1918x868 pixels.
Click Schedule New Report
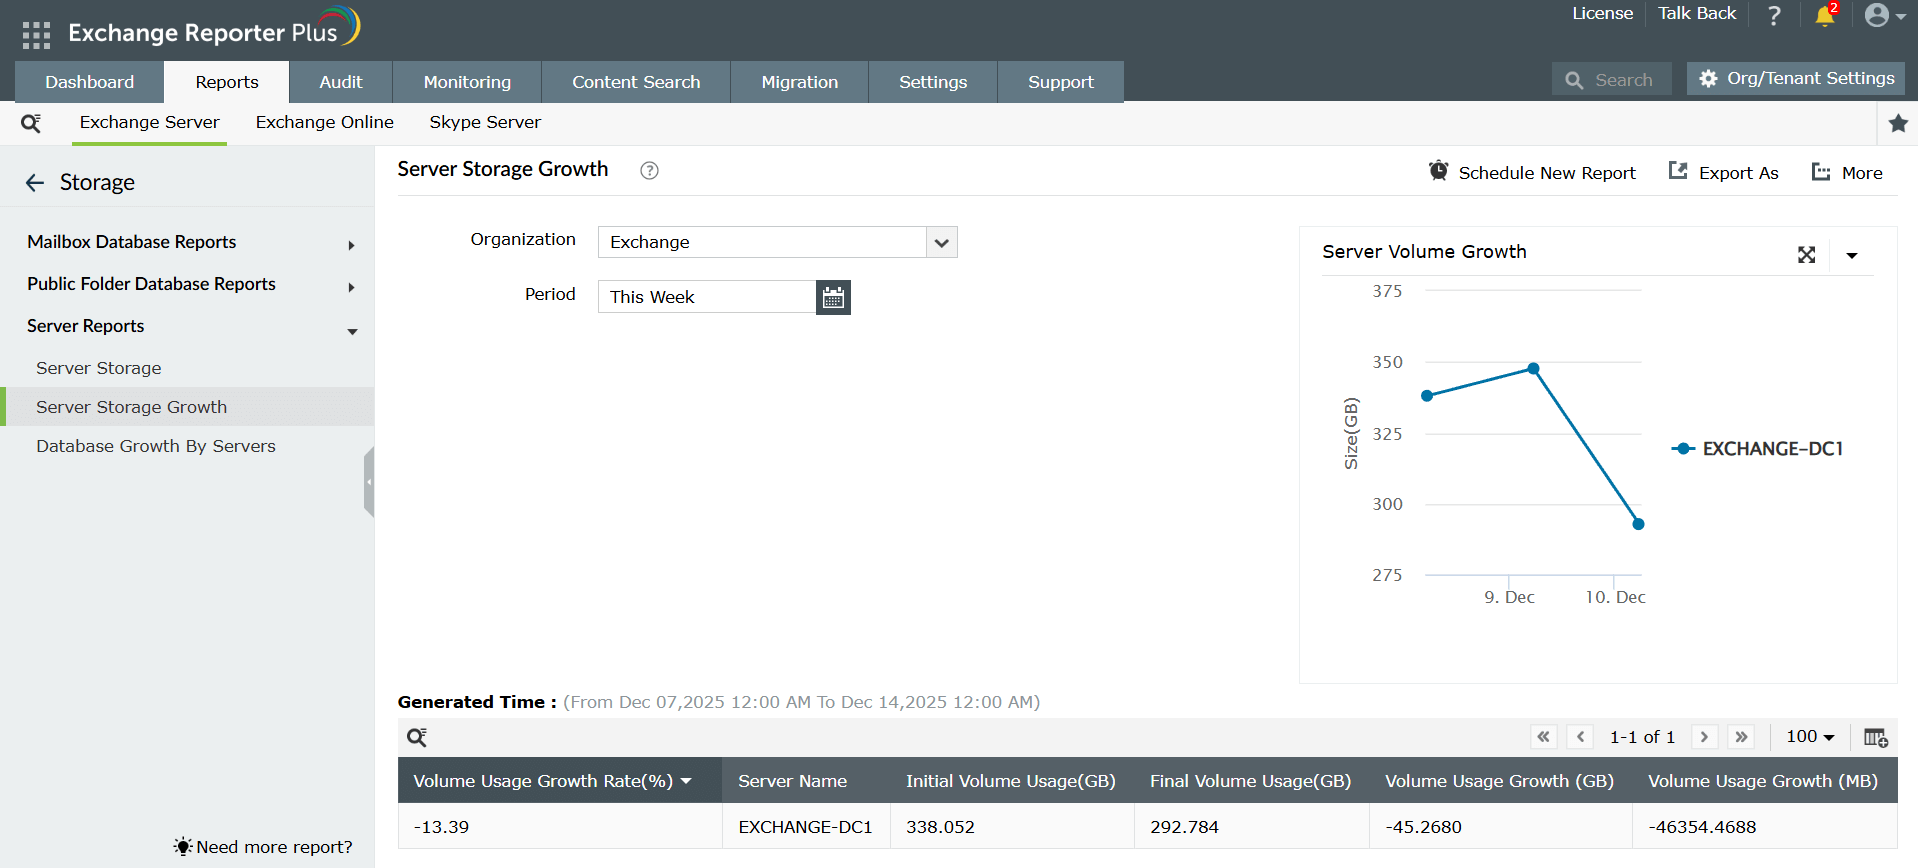click(x=1532, y=172)
